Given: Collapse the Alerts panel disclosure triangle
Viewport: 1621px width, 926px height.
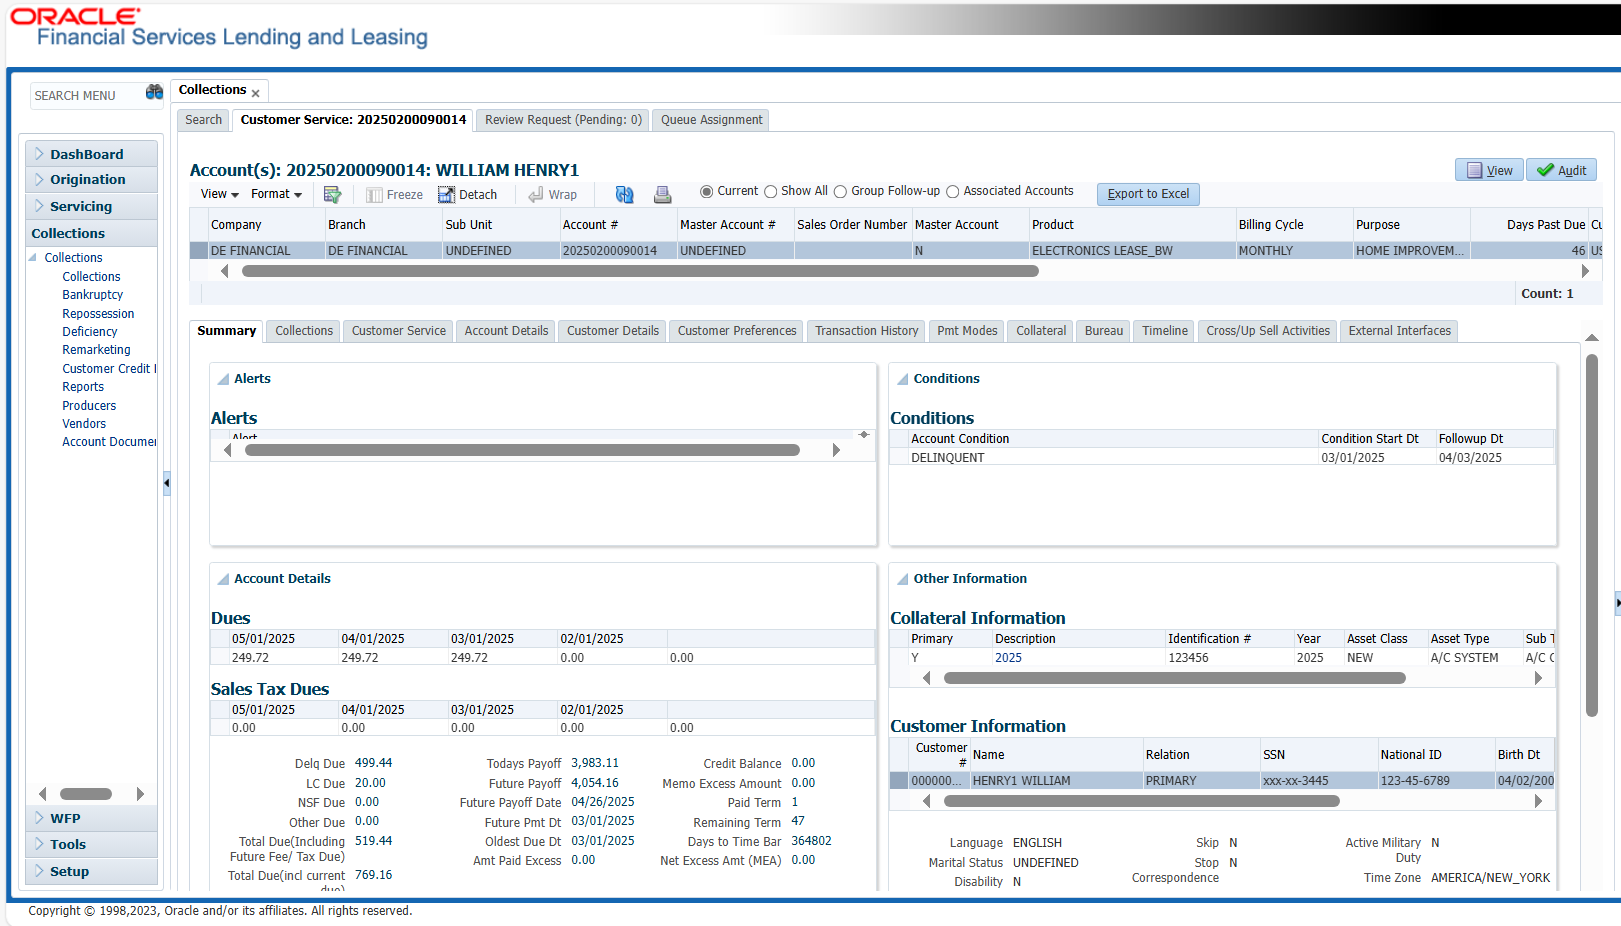Looking at the screenshot, I should pyautogui.click(x=223, y=379).
